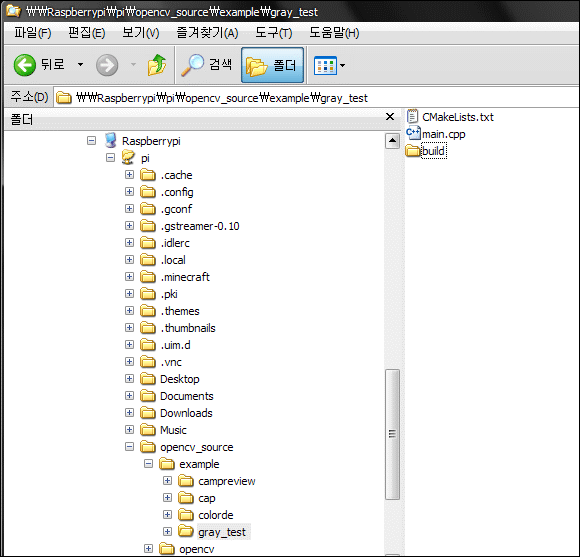
Task: Click the green Back arrow icon
Action: click(x=24, y=65)
